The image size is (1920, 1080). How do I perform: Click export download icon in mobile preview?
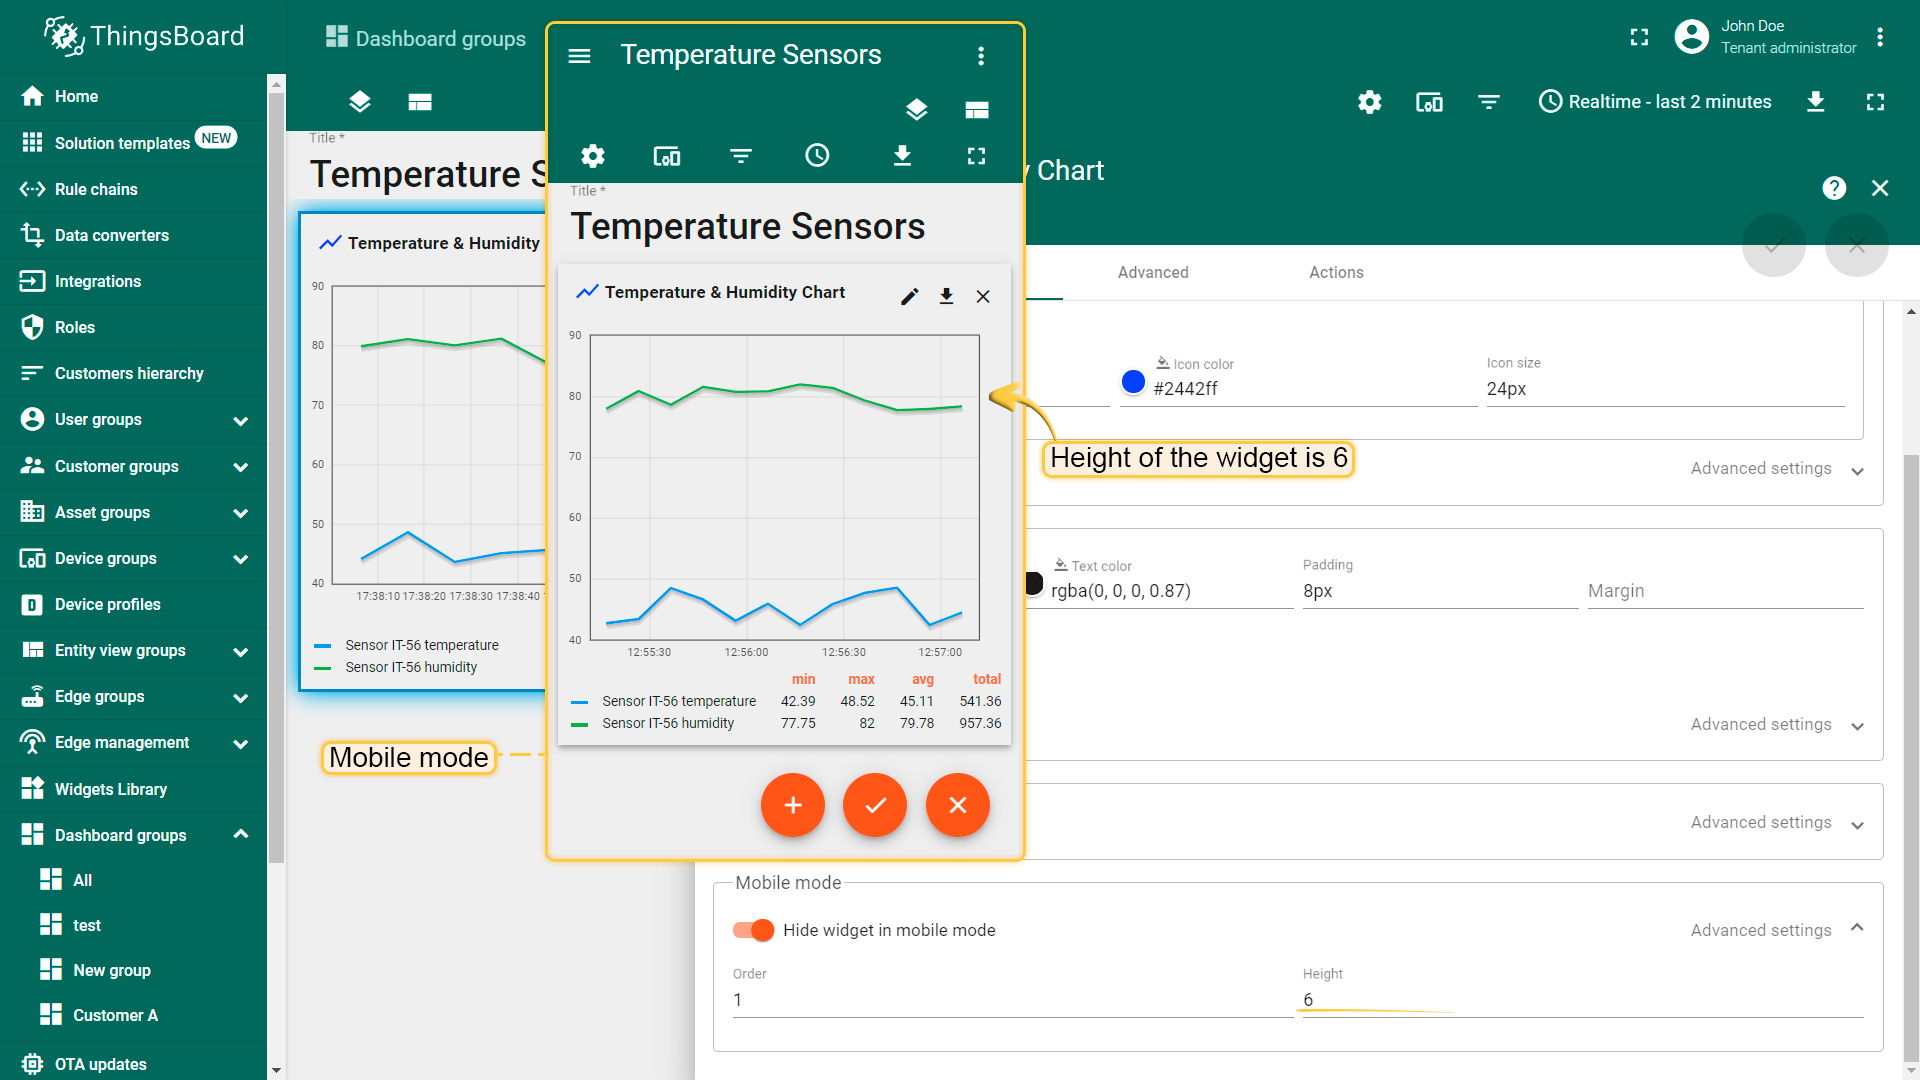[902, 155]
